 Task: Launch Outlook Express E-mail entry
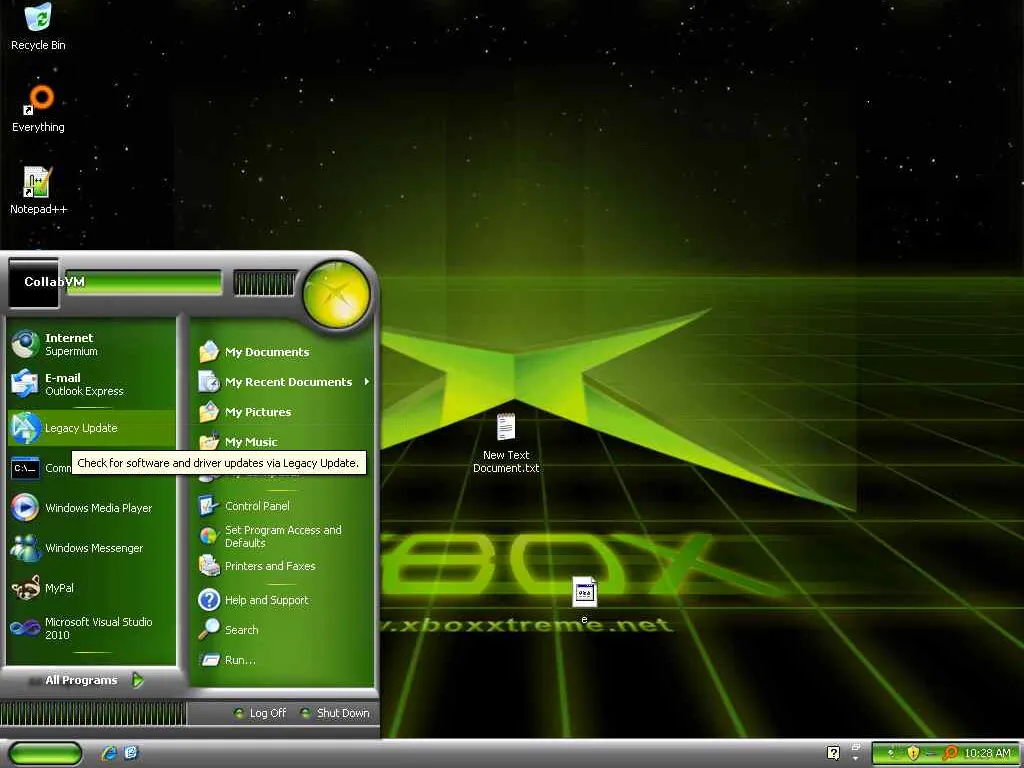(91, 384)
